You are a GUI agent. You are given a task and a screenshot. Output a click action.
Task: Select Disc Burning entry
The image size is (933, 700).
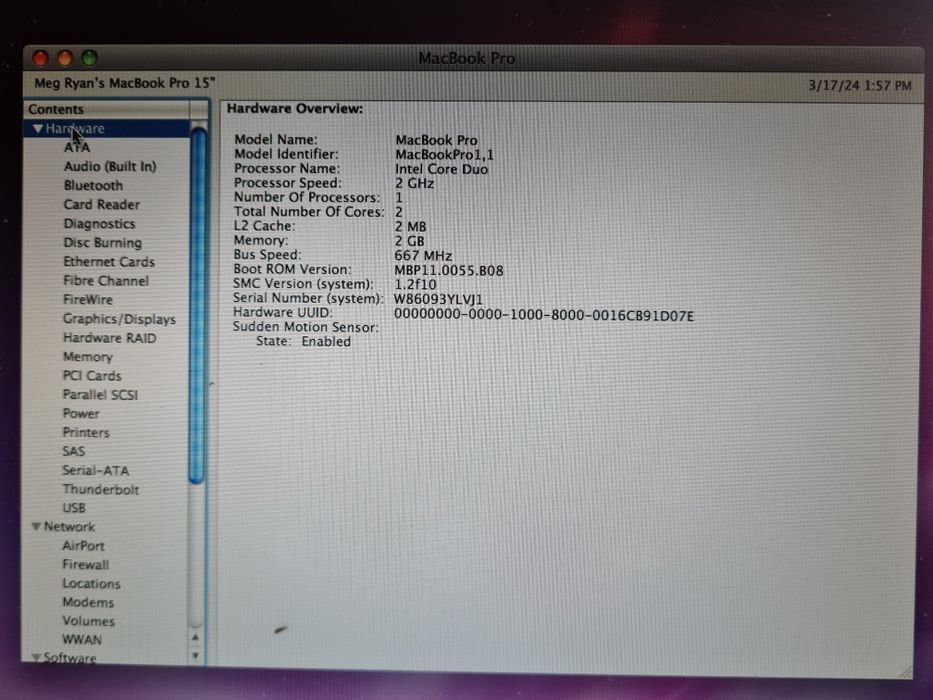[x=103, y=243]
